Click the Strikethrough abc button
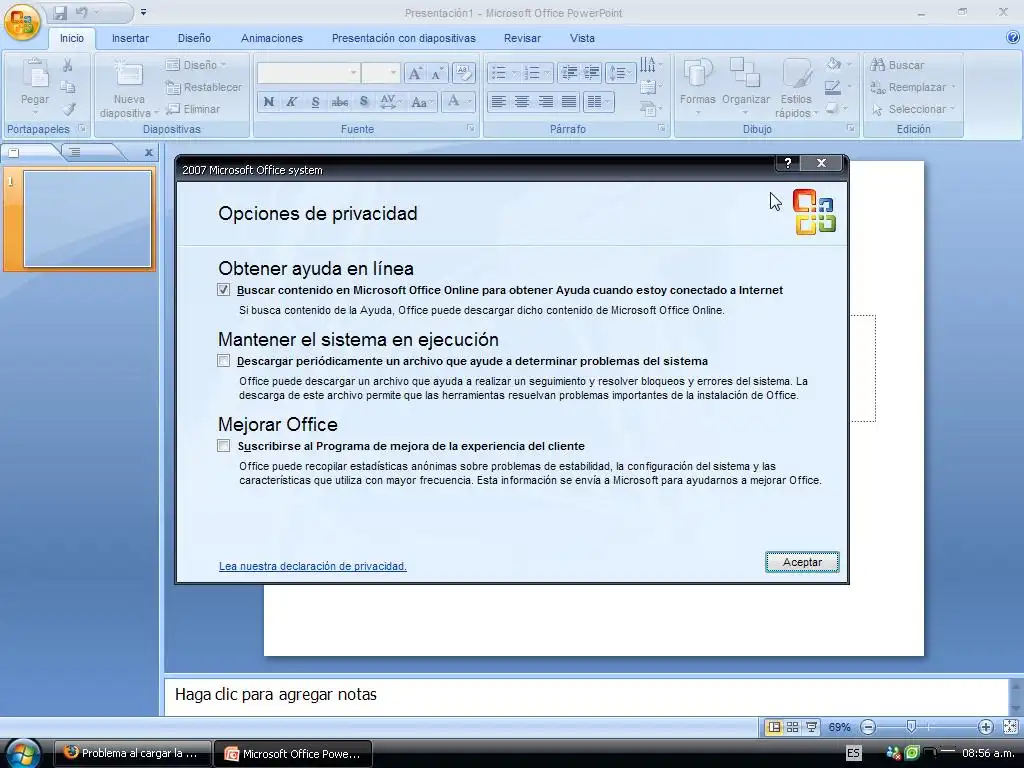 click(340, 102)
